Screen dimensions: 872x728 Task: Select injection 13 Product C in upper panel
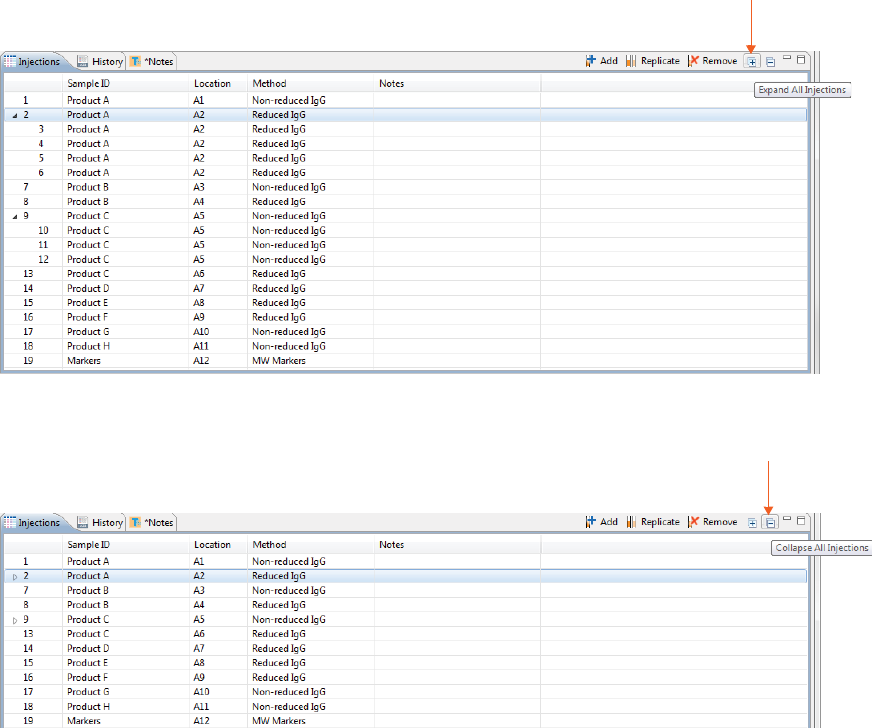coord(406,274)
